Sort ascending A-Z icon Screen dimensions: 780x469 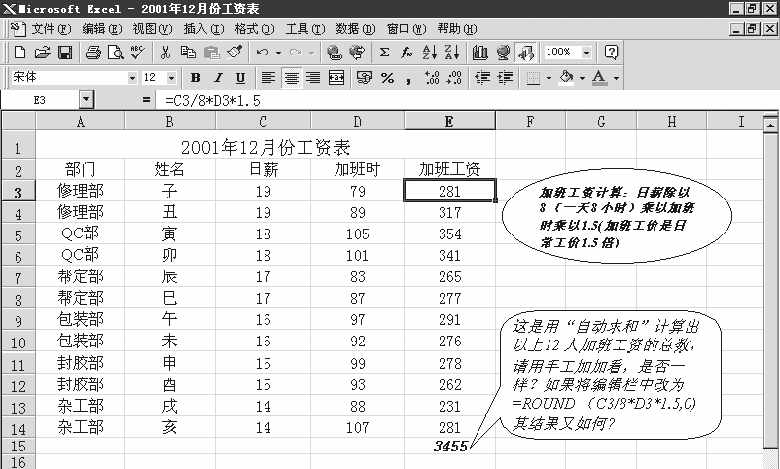(429, 52)
